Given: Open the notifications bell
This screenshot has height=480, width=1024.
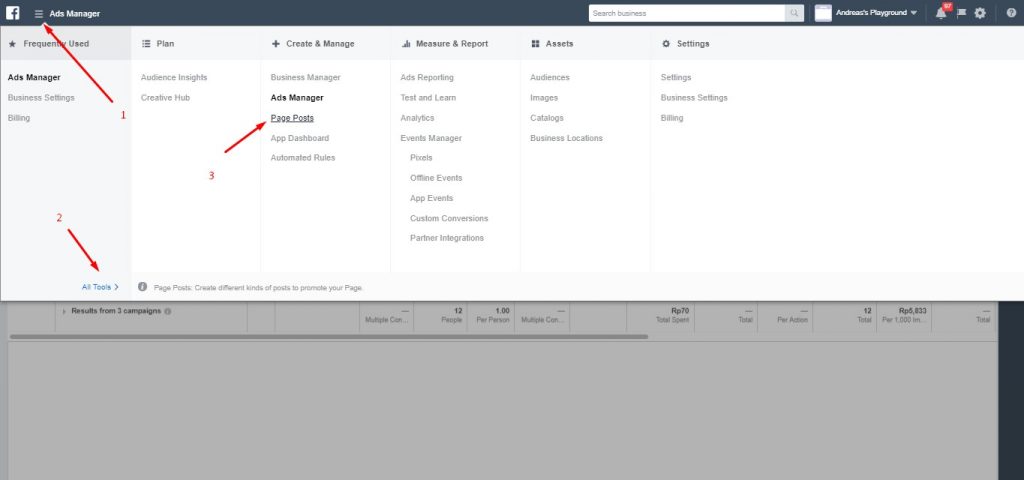Looking at the screenshot, I should (941, 13).
